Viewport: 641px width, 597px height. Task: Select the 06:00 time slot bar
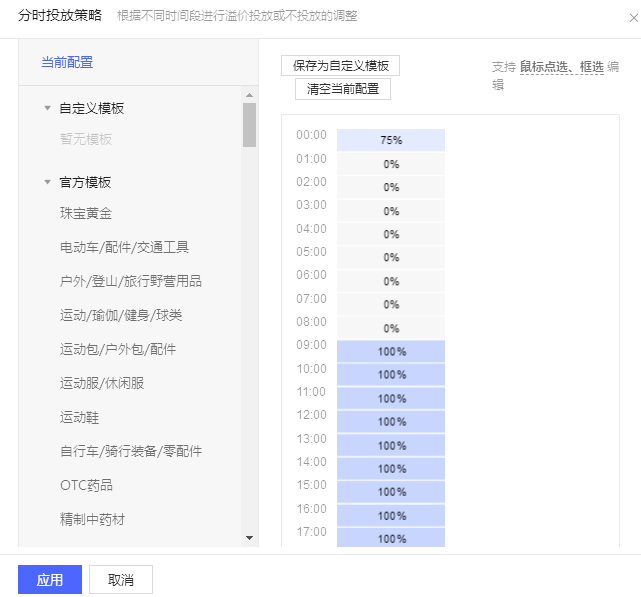point(391,281)
